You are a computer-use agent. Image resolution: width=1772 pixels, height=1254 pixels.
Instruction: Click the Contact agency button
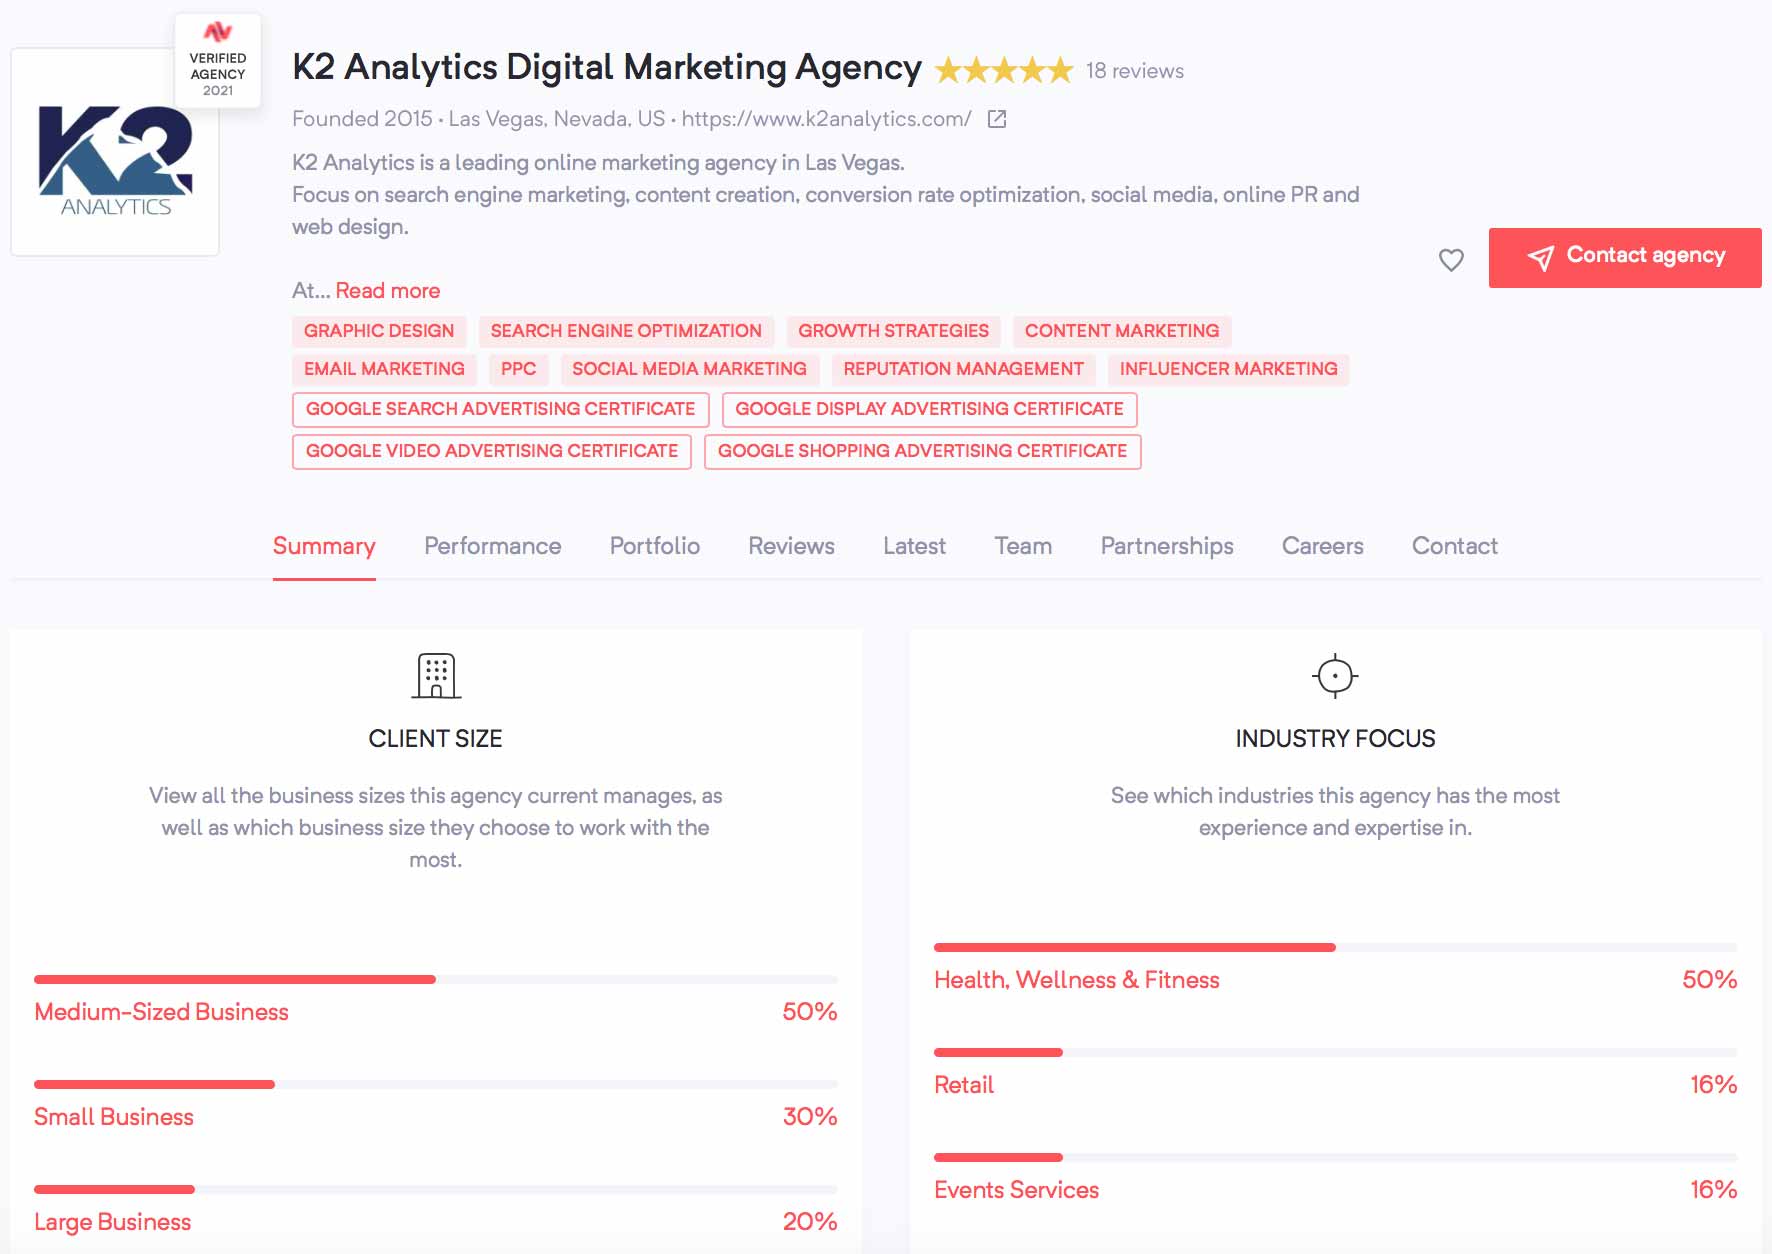pyautogui.click(x=1625, y=258)
